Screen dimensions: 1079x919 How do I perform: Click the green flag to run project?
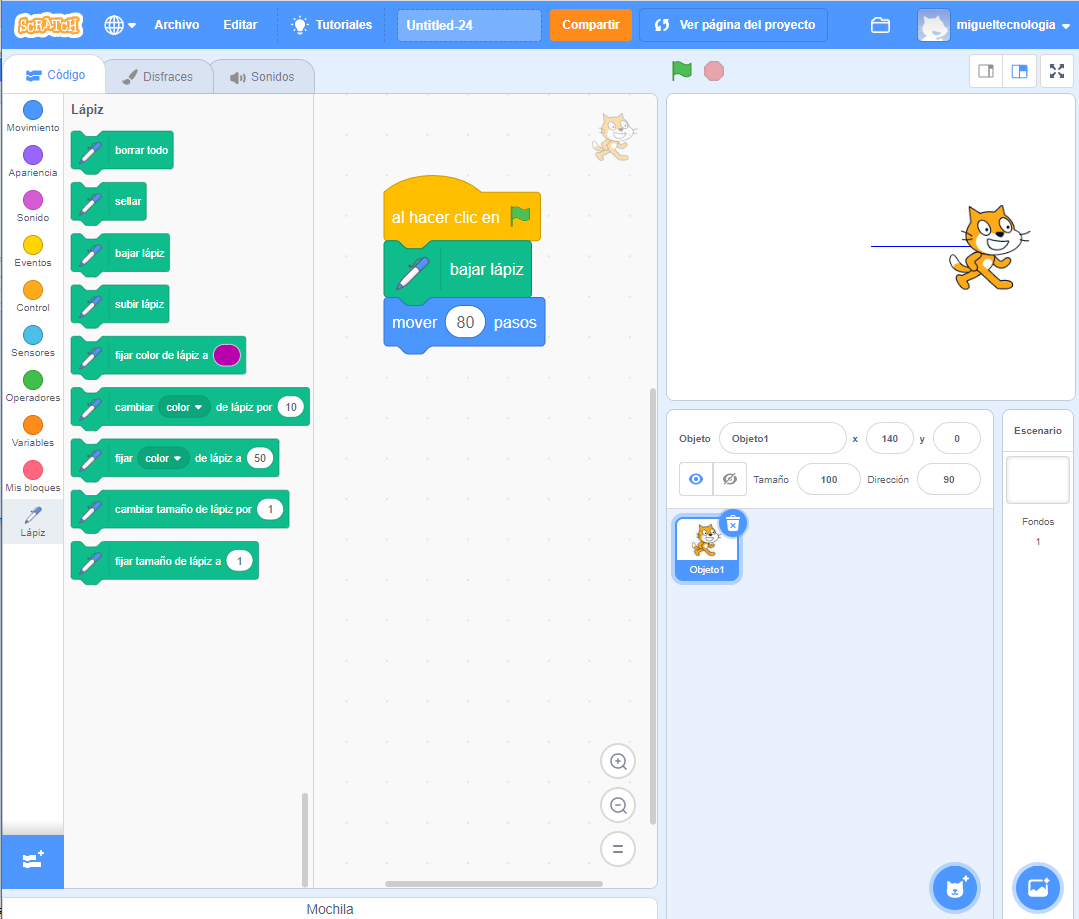pyautogui.click(x=682, y=71)
